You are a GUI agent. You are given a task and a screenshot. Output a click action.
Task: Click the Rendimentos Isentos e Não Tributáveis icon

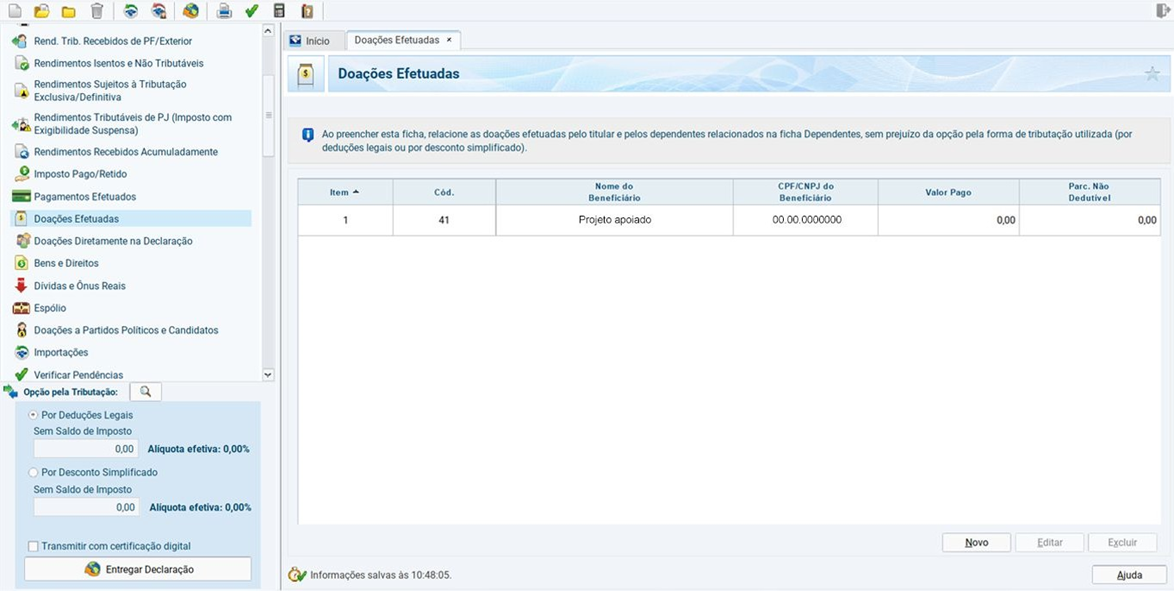click(x=22, y=64)
